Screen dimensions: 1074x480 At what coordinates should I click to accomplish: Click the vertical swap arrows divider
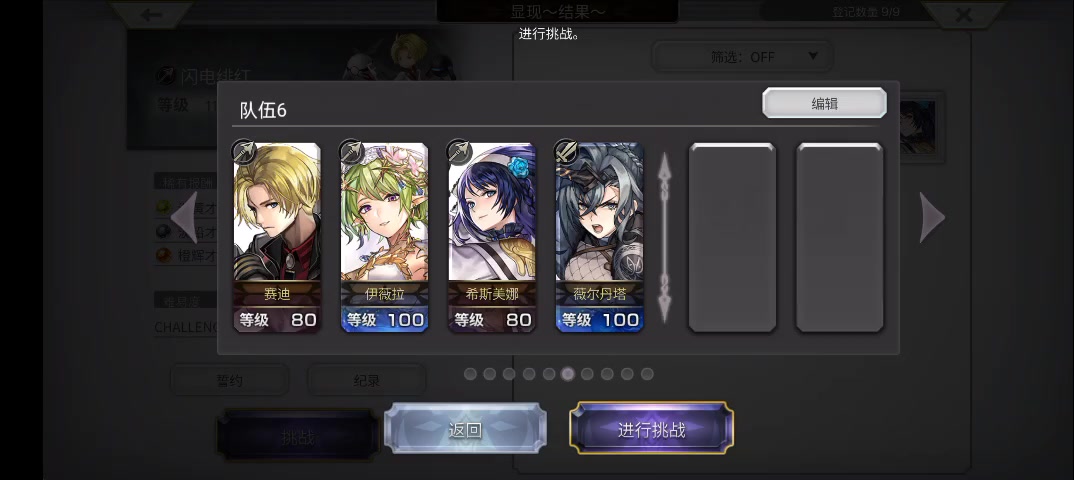point(664,238)
